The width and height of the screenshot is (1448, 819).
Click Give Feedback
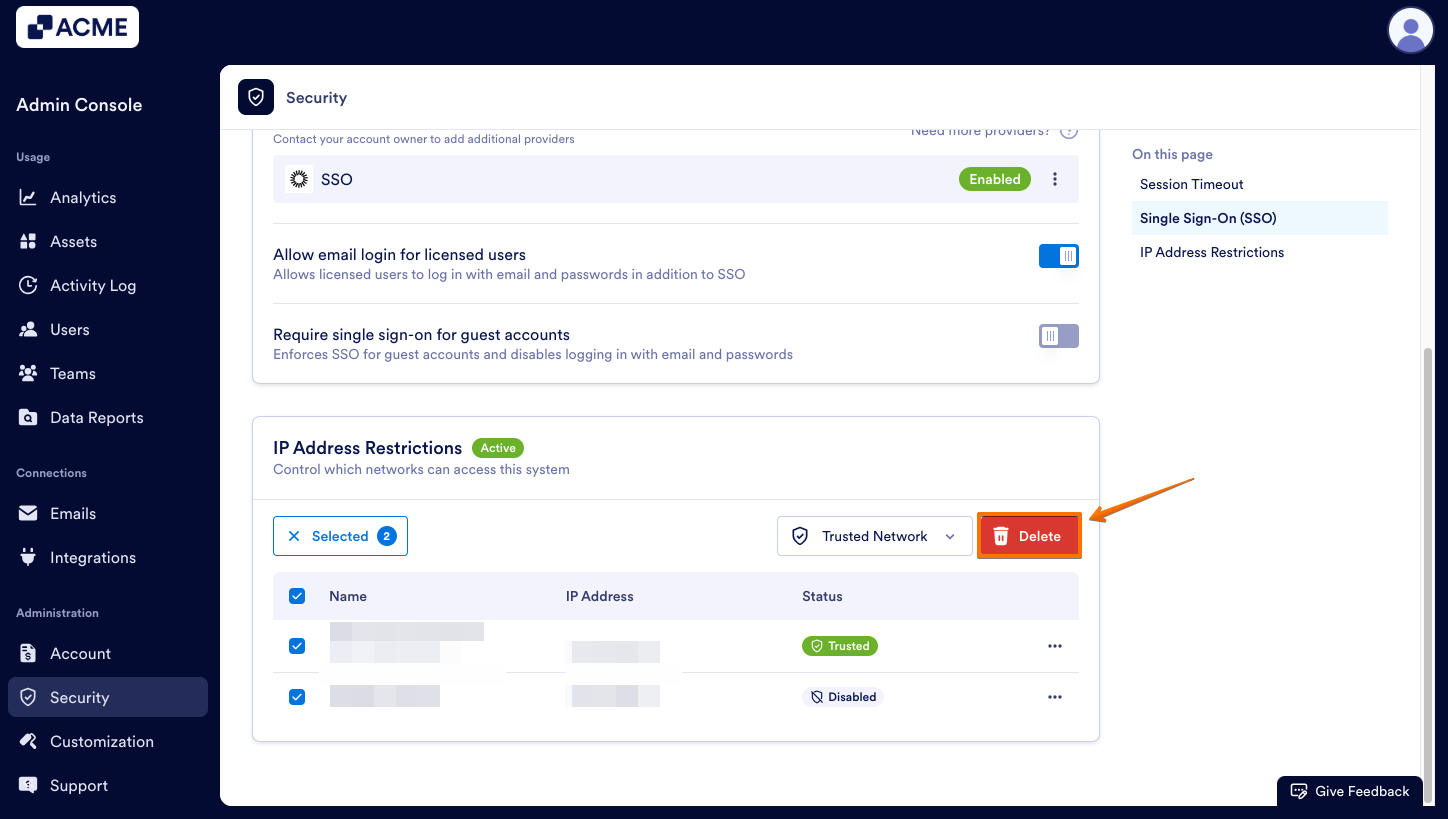(x=1349, y=790)
